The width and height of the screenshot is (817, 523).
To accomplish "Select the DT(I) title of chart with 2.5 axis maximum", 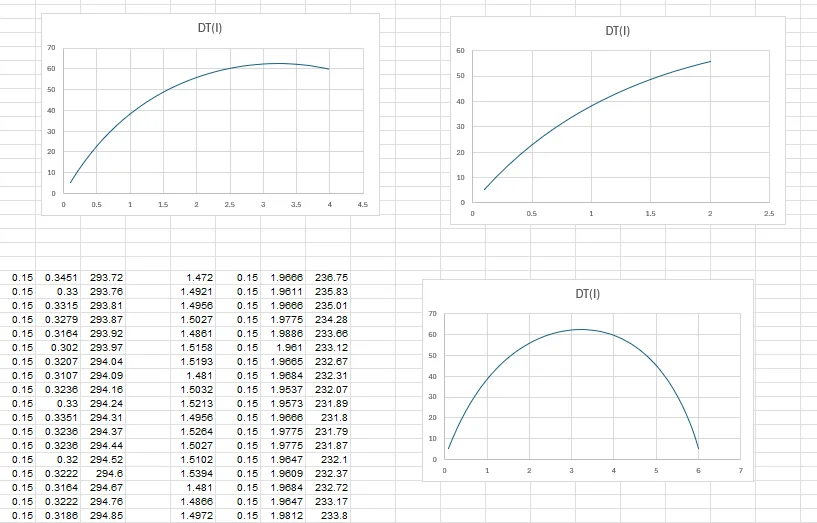I will (617, 31).
